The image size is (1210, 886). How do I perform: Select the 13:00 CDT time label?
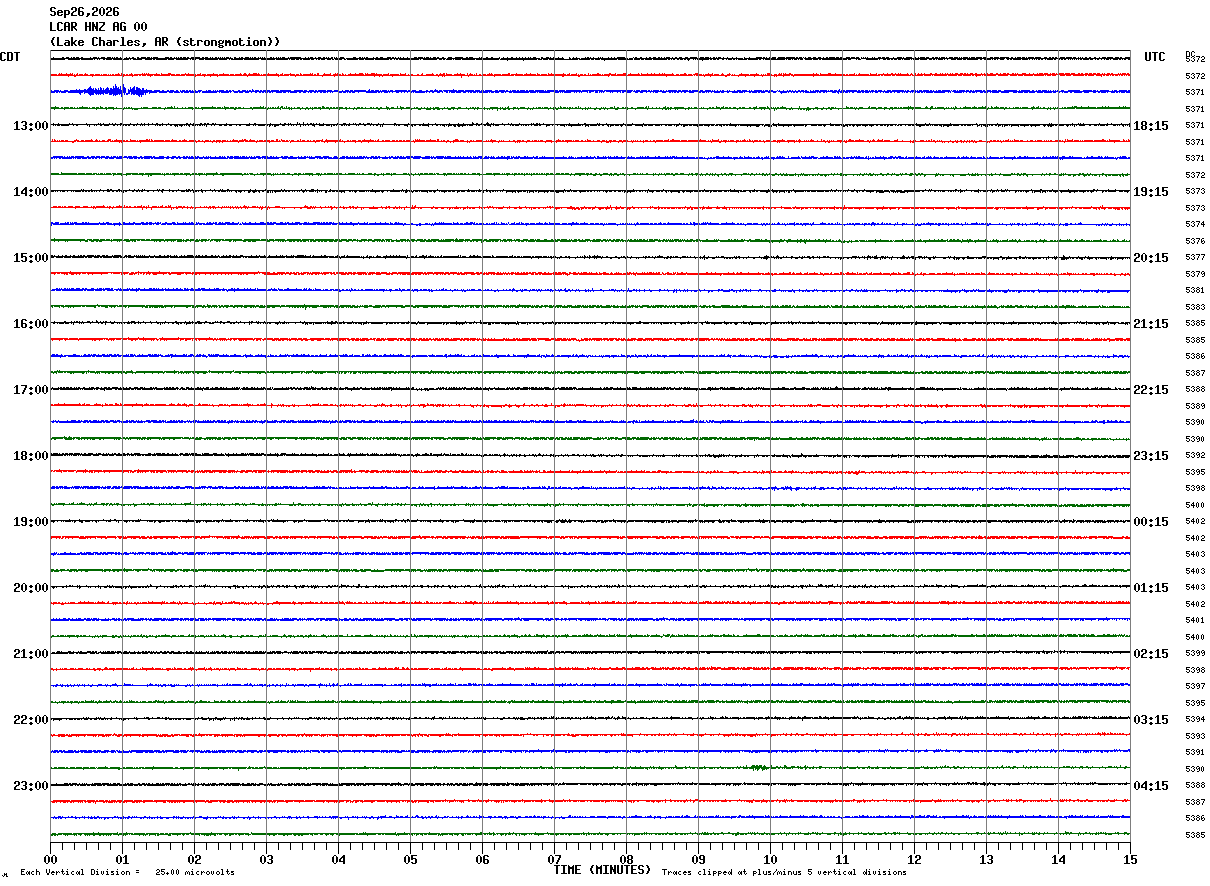click(30, 126)
